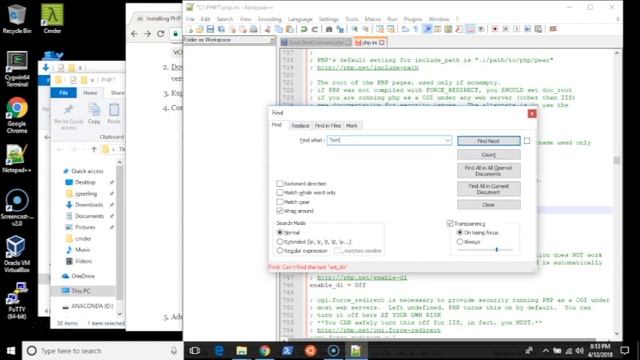Open the Encoding menu

269,19
